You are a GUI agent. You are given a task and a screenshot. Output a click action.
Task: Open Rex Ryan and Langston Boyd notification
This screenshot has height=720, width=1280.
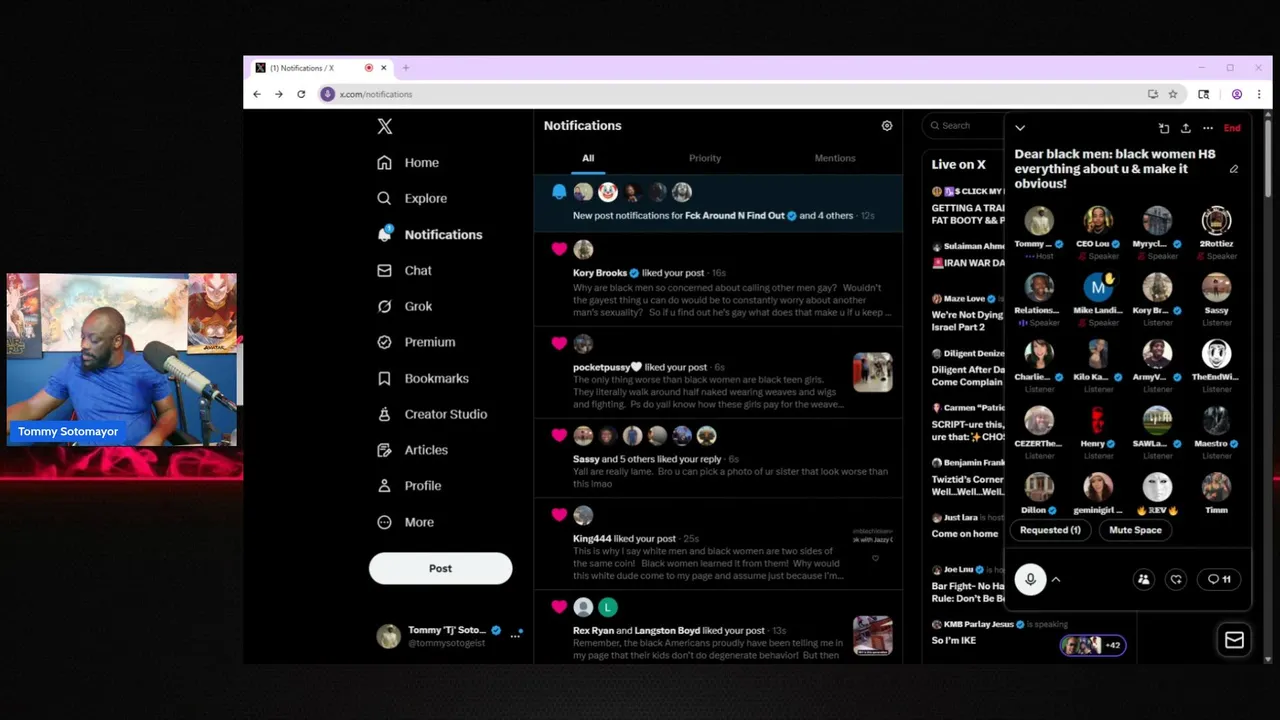click(x=718, y=627)
